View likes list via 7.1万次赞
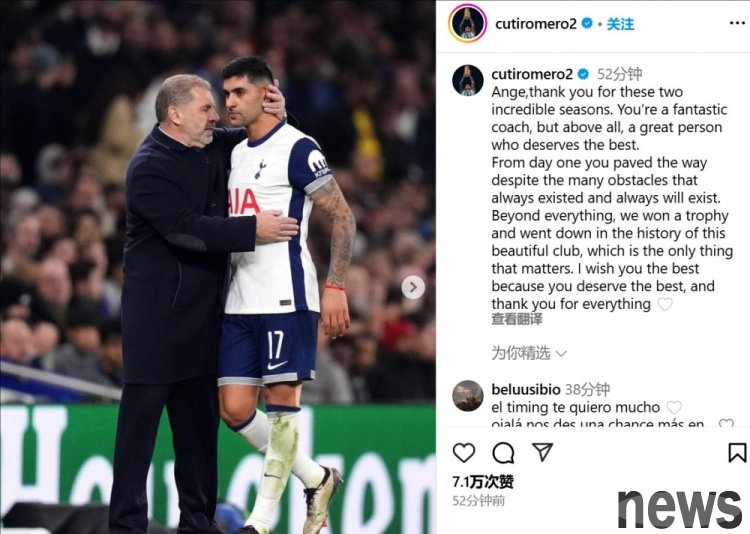This screenshot has height=534, width=750. pos(483,482)
